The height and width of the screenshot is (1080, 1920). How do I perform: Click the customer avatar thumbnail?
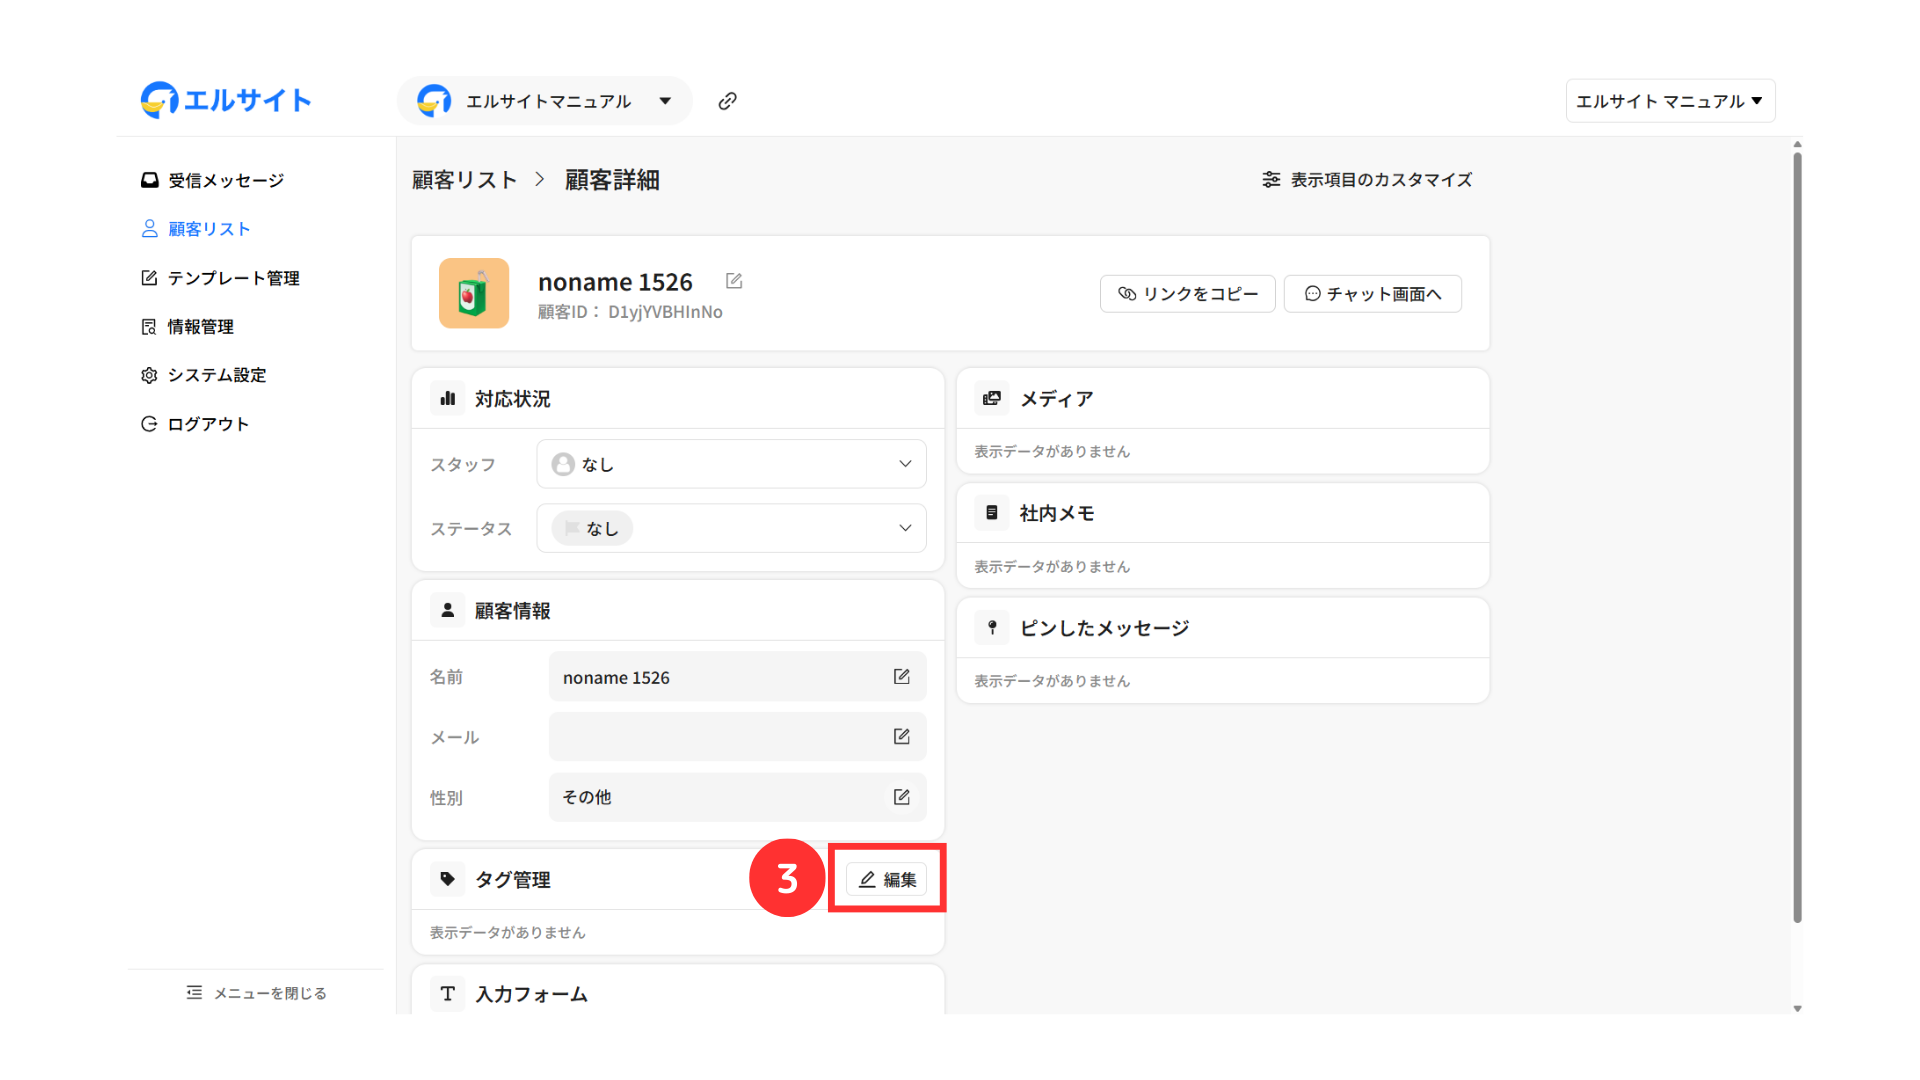(474, 294)
